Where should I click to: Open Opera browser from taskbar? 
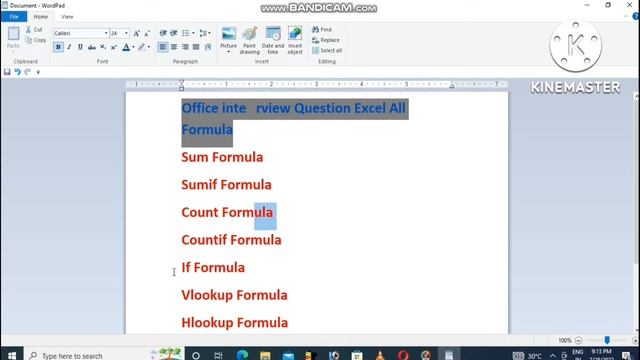pos(403,355)
